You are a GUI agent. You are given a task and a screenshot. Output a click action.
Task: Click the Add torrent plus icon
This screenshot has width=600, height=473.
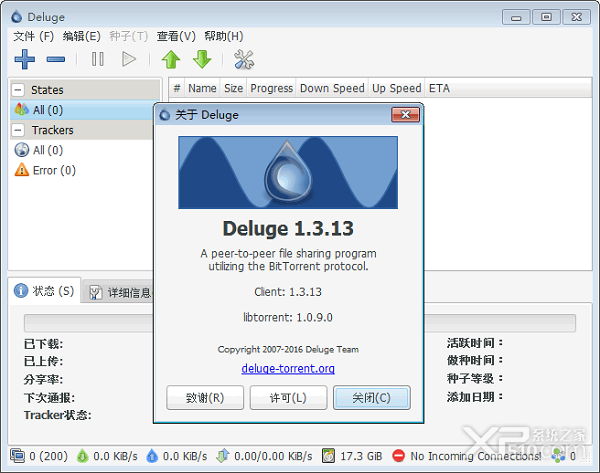point(24,59)
